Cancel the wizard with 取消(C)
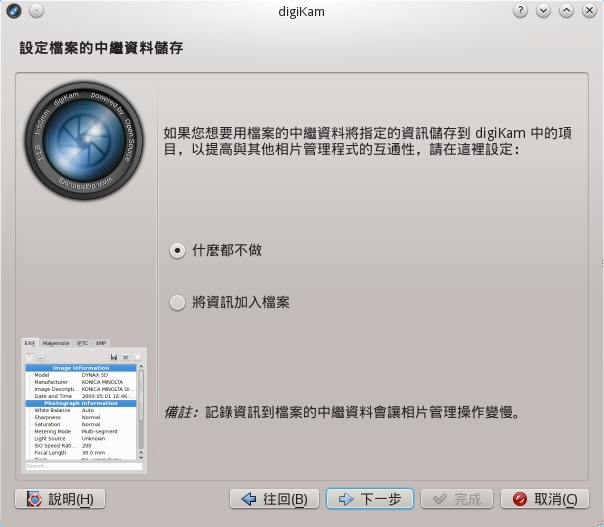The height and width of the screenshot is (527, 604). (545, 499)
